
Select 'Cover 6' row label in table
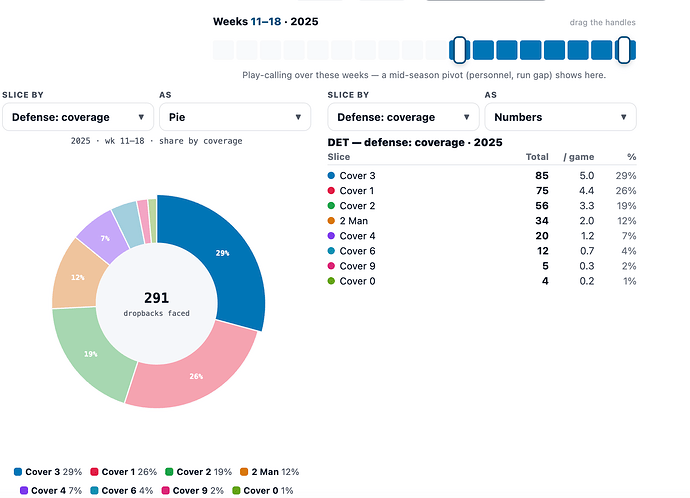pyautogui.click(x=357, y=251)
